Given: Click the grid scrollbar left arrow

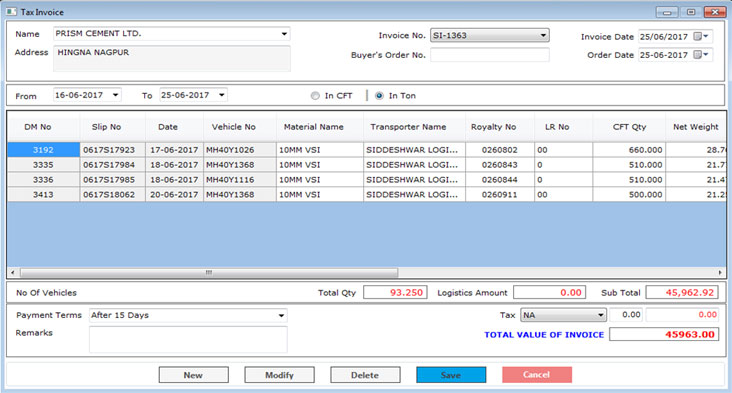Looking at the screenshot, I should click(13, 272).
